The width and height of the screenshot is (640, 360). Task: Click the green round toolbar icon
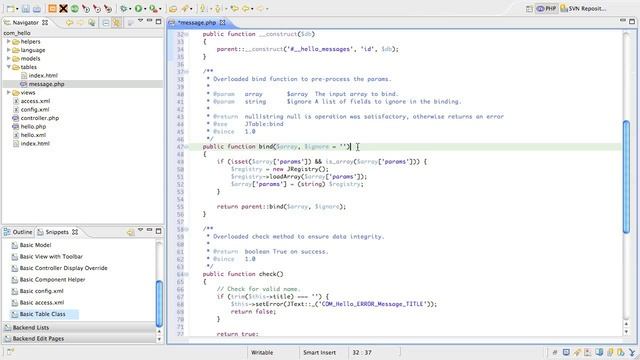(75, 8)
